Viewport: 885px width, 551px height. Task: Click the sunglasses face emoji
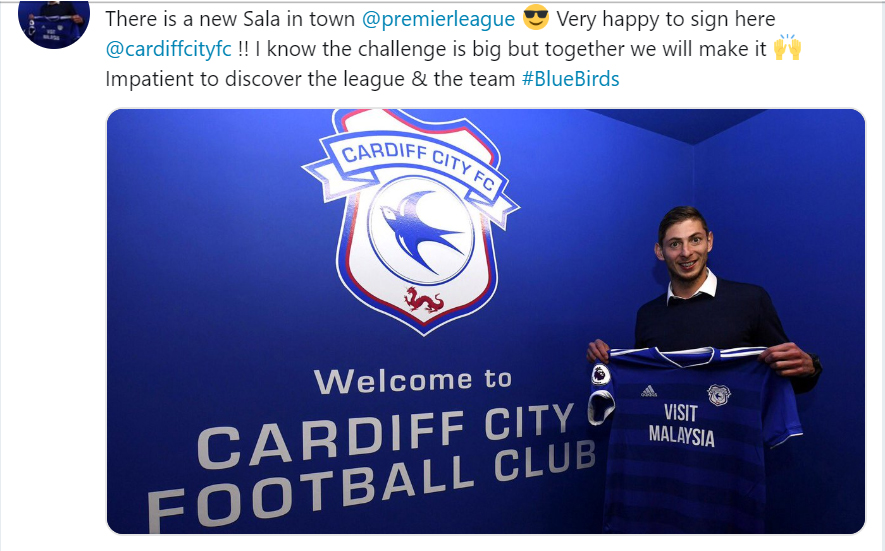536,18
